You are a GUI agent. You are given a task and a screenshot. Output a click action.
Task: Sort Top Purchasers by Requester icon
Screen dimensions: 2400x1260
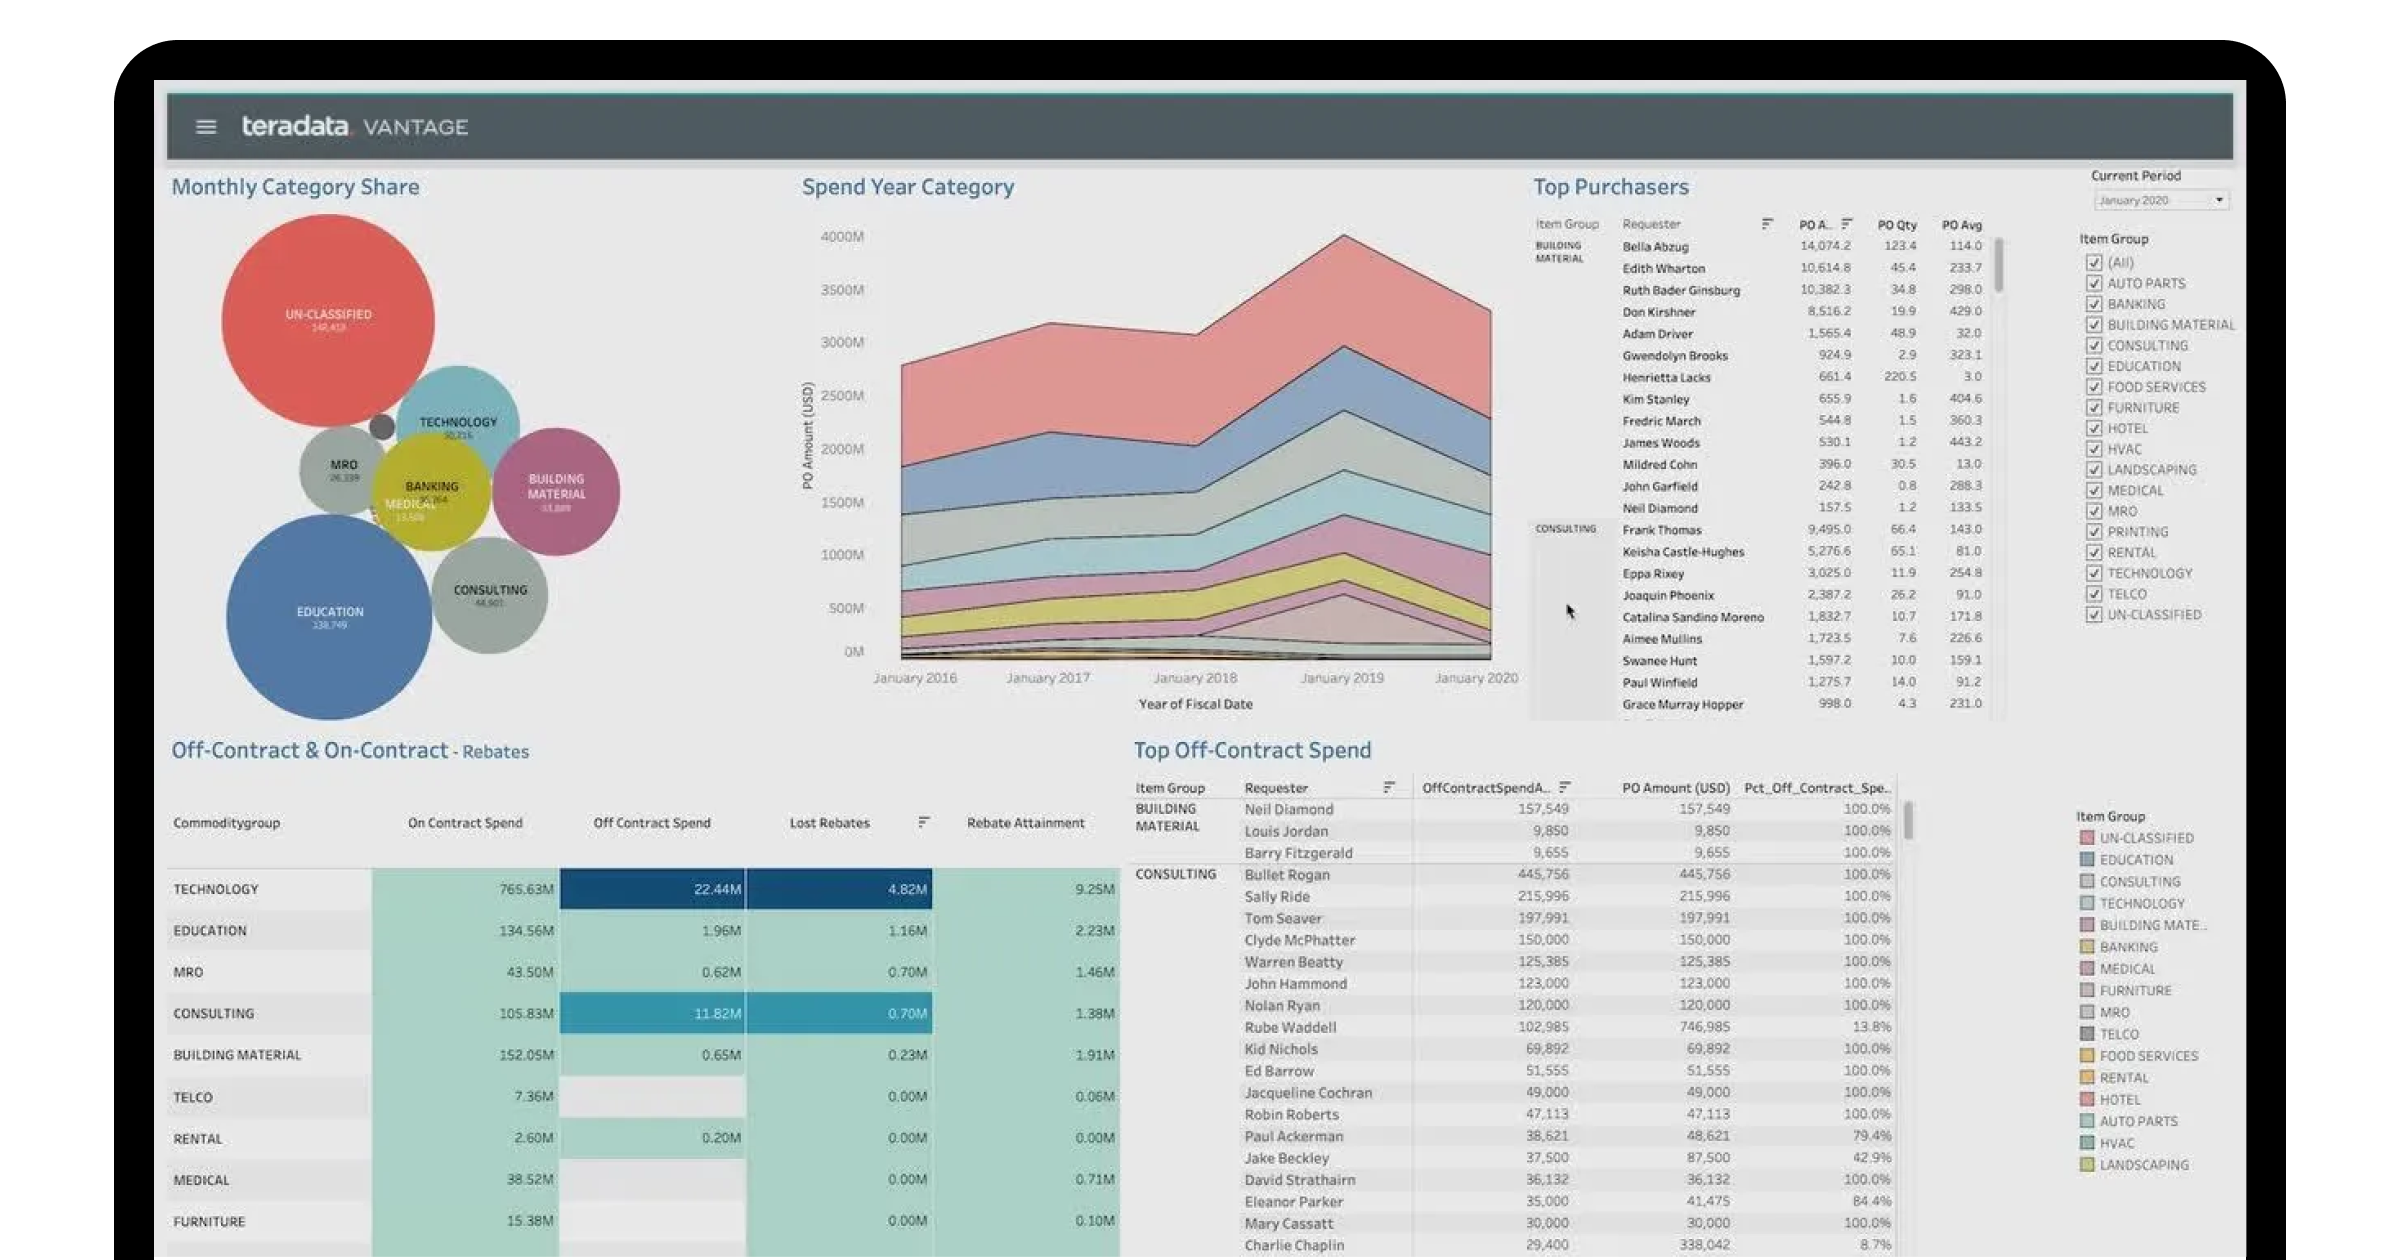pos(1767,224)
